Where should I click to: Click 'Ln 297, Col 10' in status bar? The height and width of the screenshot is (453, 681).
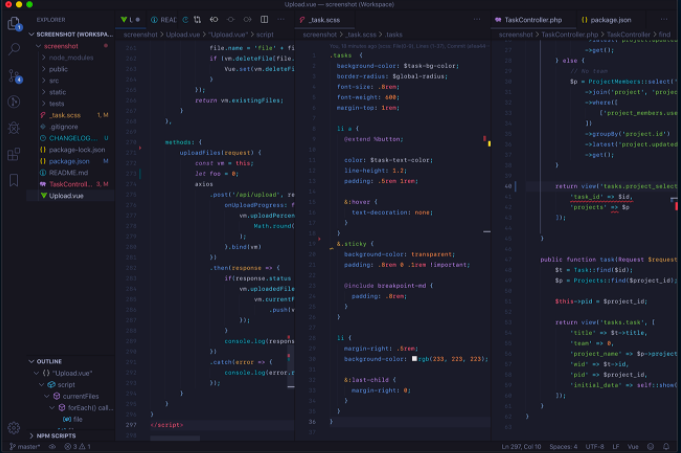(521, 446)
